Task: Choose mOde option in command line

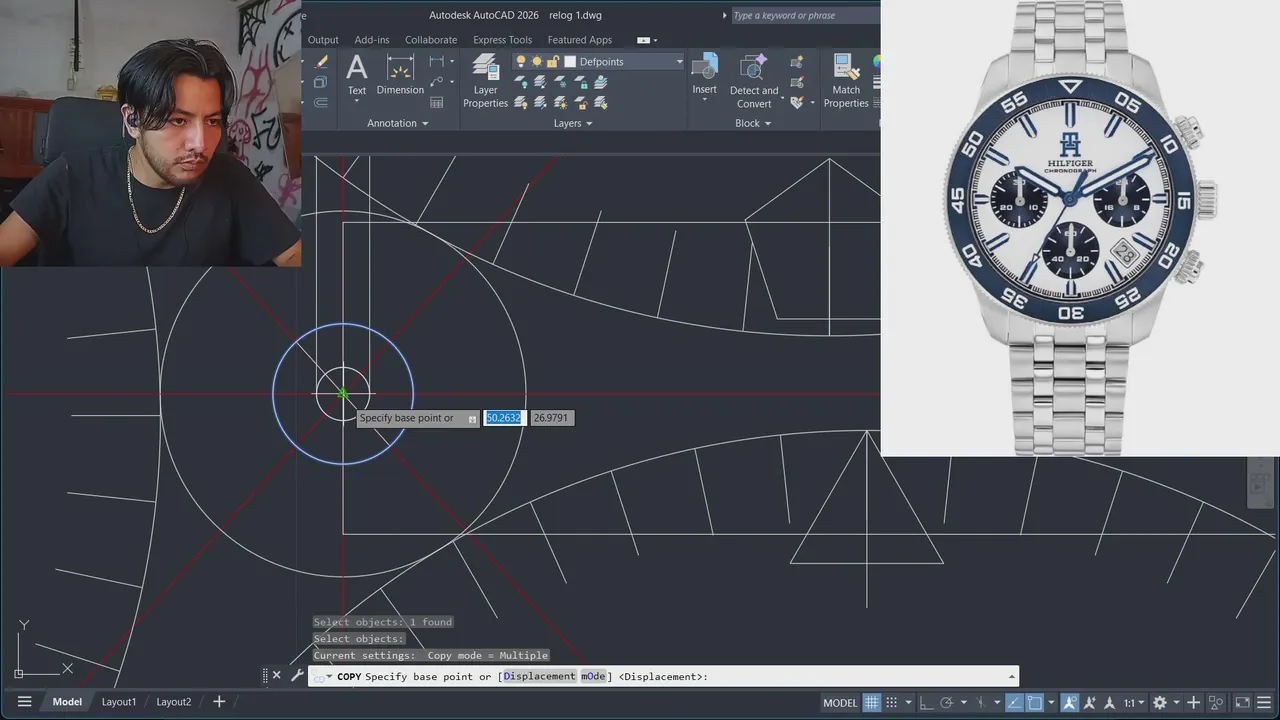Action: click(x=593, y=677)
